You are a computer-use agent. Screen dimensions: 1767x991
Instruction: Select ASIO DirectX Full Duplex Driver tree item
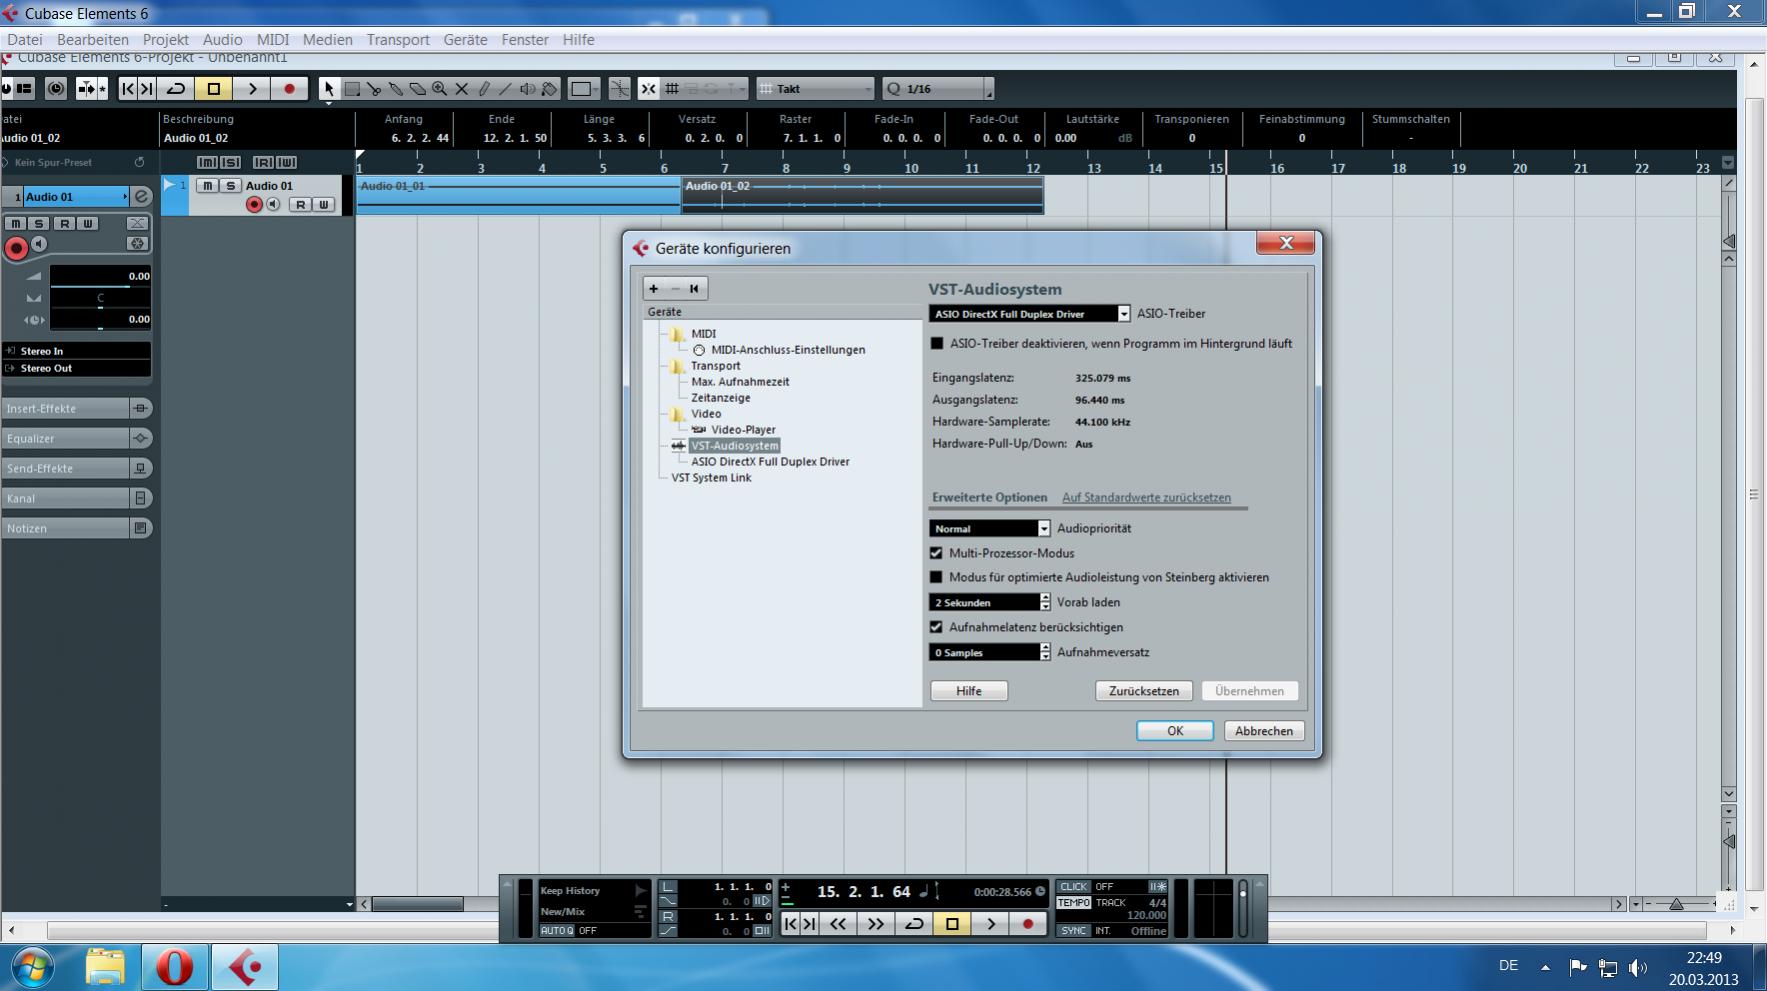pos(770,462)
